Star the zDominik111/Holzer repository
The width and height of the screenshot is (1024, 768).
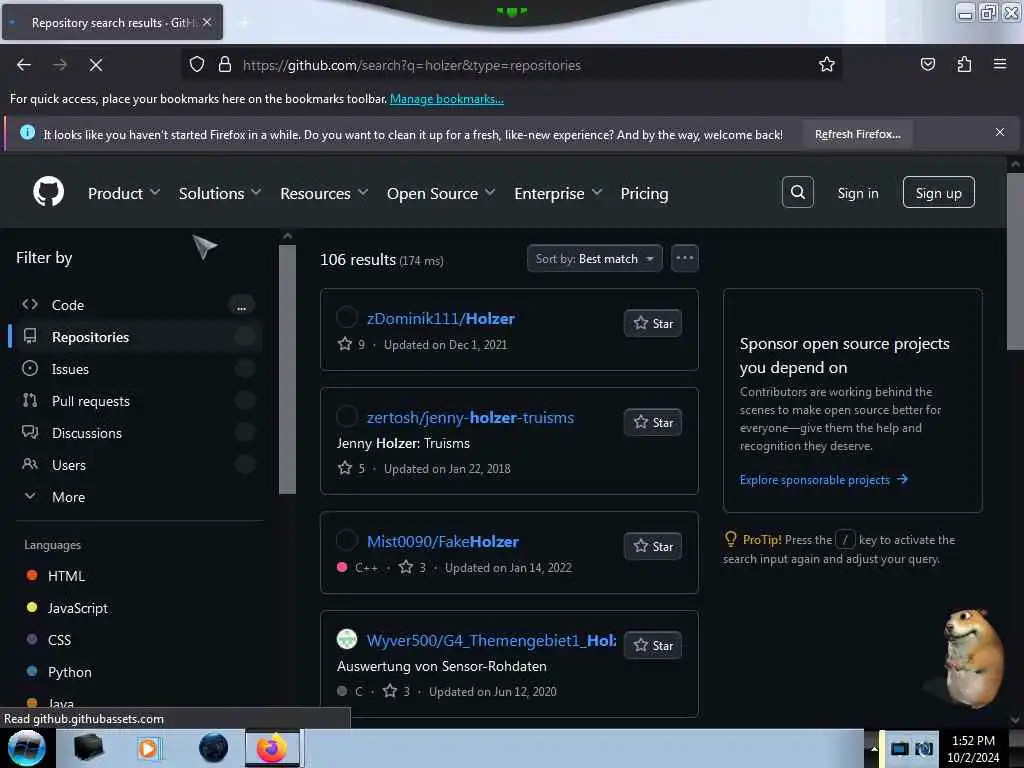(653, 323)
